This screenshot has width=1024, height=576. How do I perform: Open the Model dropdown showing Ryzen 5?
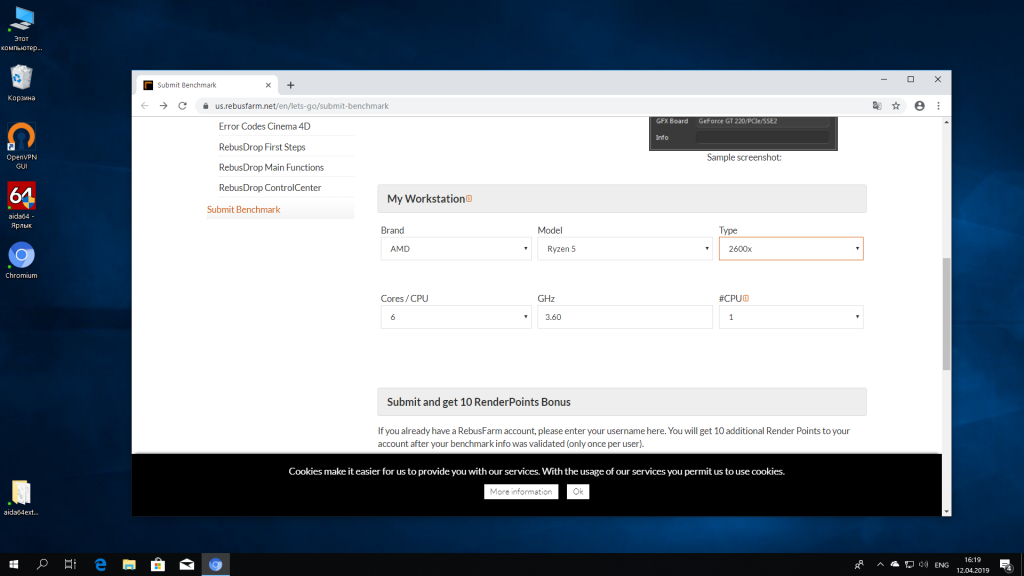[624, 248]
